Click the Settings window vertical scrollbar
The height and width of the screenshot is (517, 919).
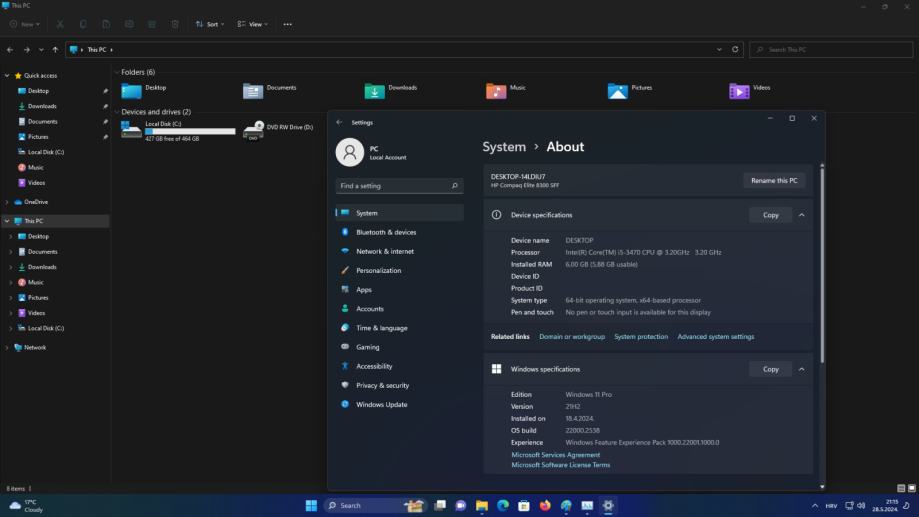pyautogui.click(x=822, y=265)
